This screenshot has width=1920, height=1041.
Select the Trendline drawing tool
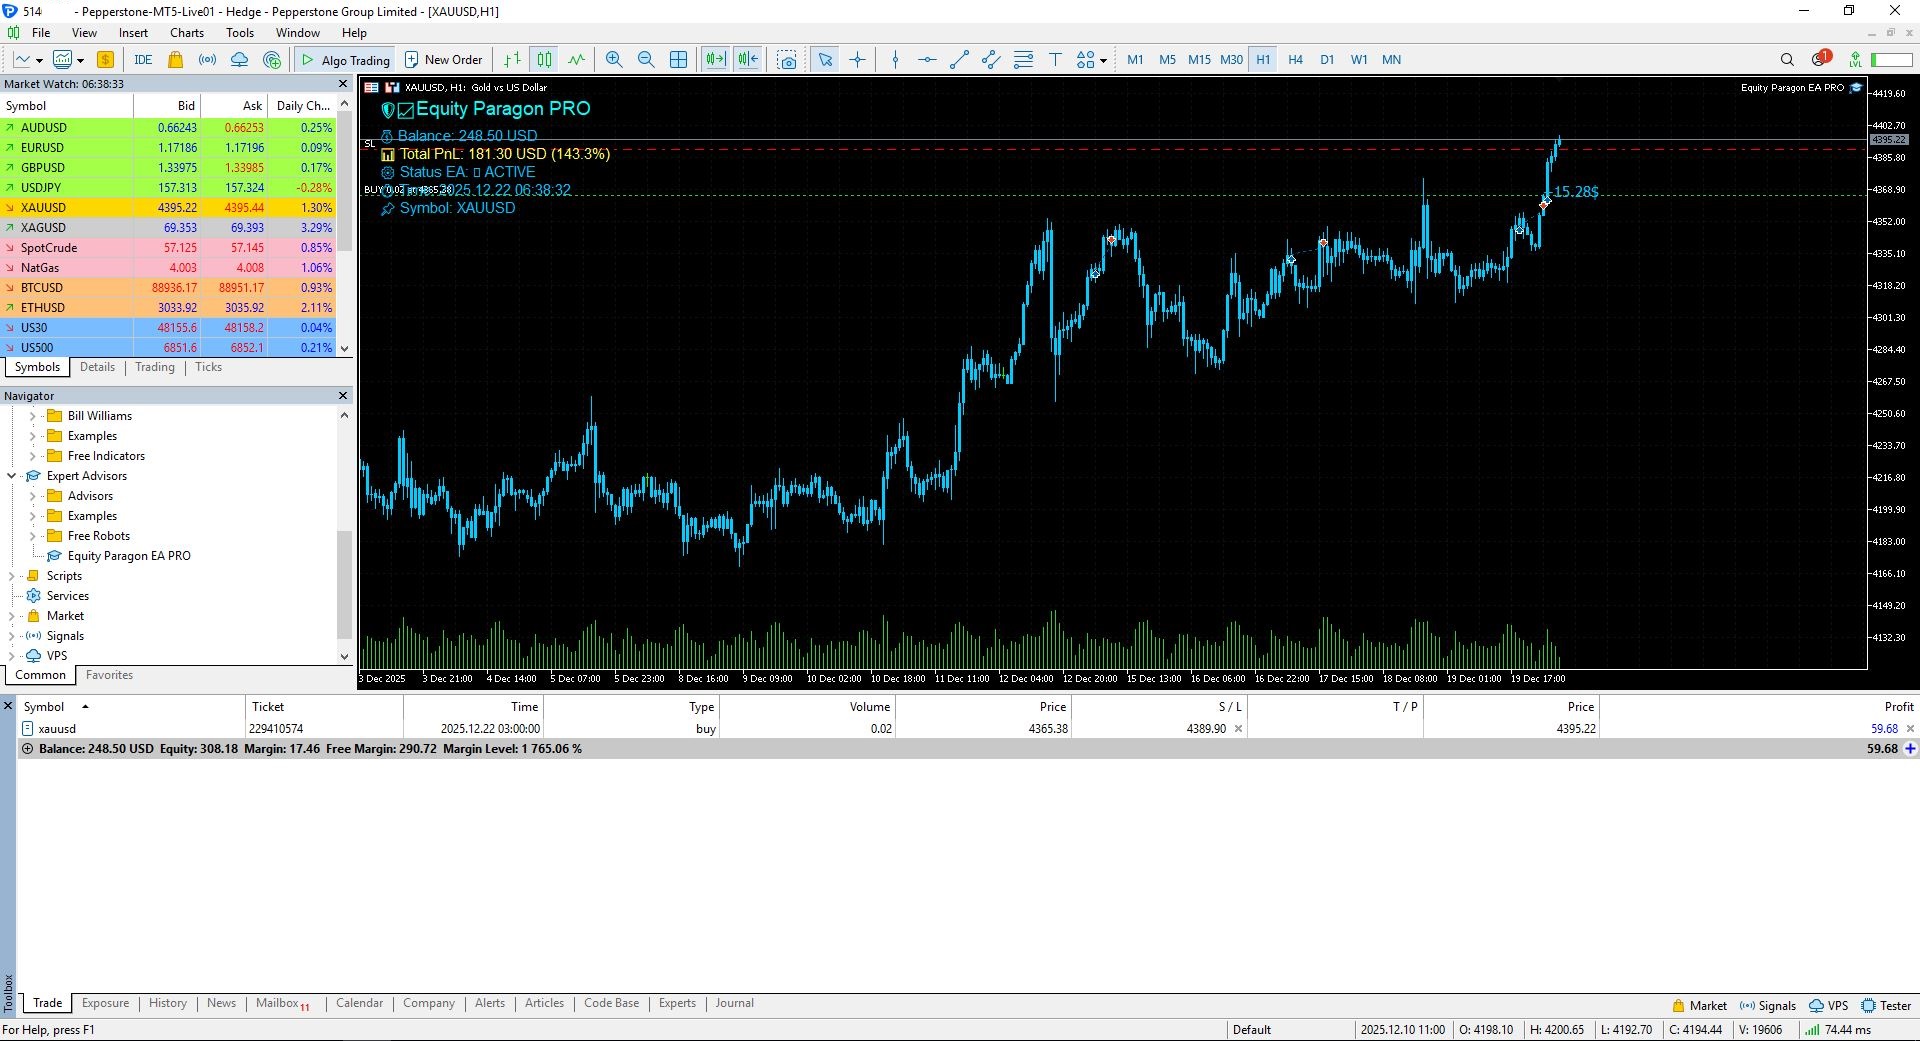(x=959, y=60)
